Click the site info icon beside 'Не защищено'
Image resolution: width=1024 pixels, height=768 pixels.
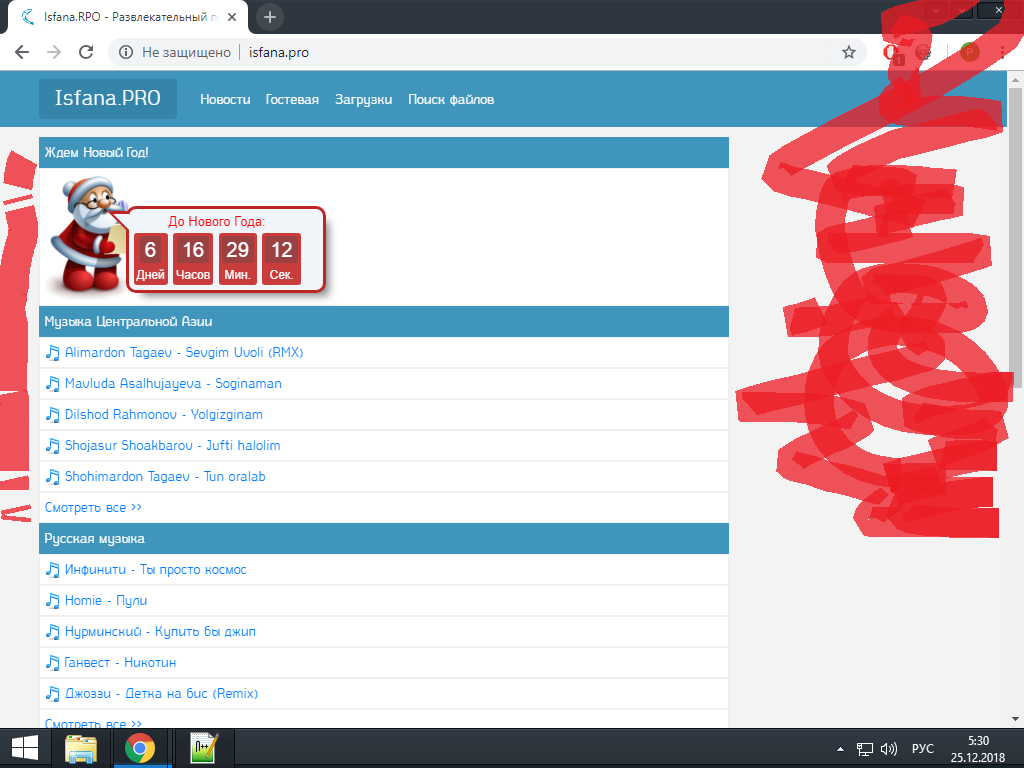point(126,52)
